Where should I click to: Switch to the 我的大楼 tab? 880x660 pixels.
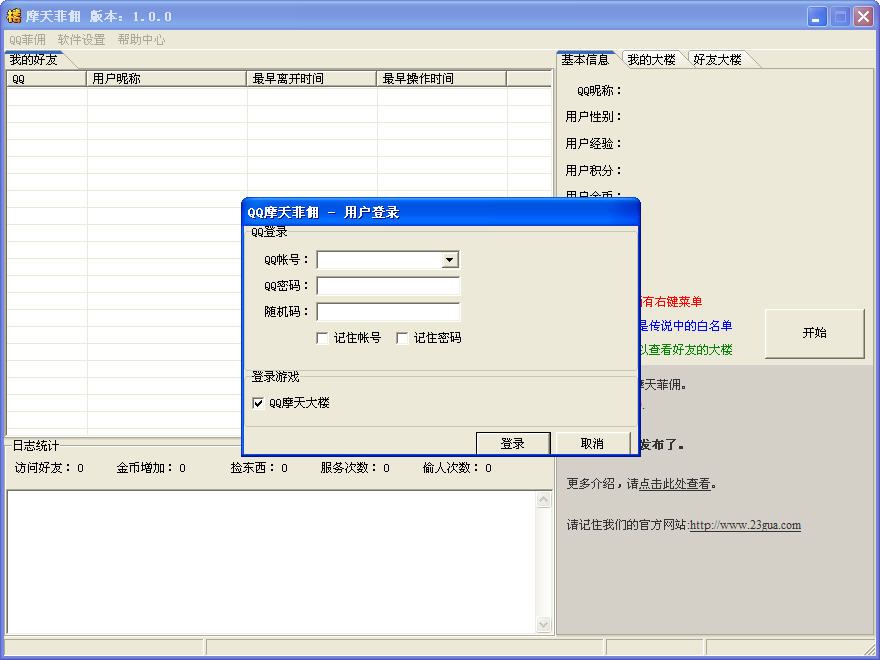point(652,59)
